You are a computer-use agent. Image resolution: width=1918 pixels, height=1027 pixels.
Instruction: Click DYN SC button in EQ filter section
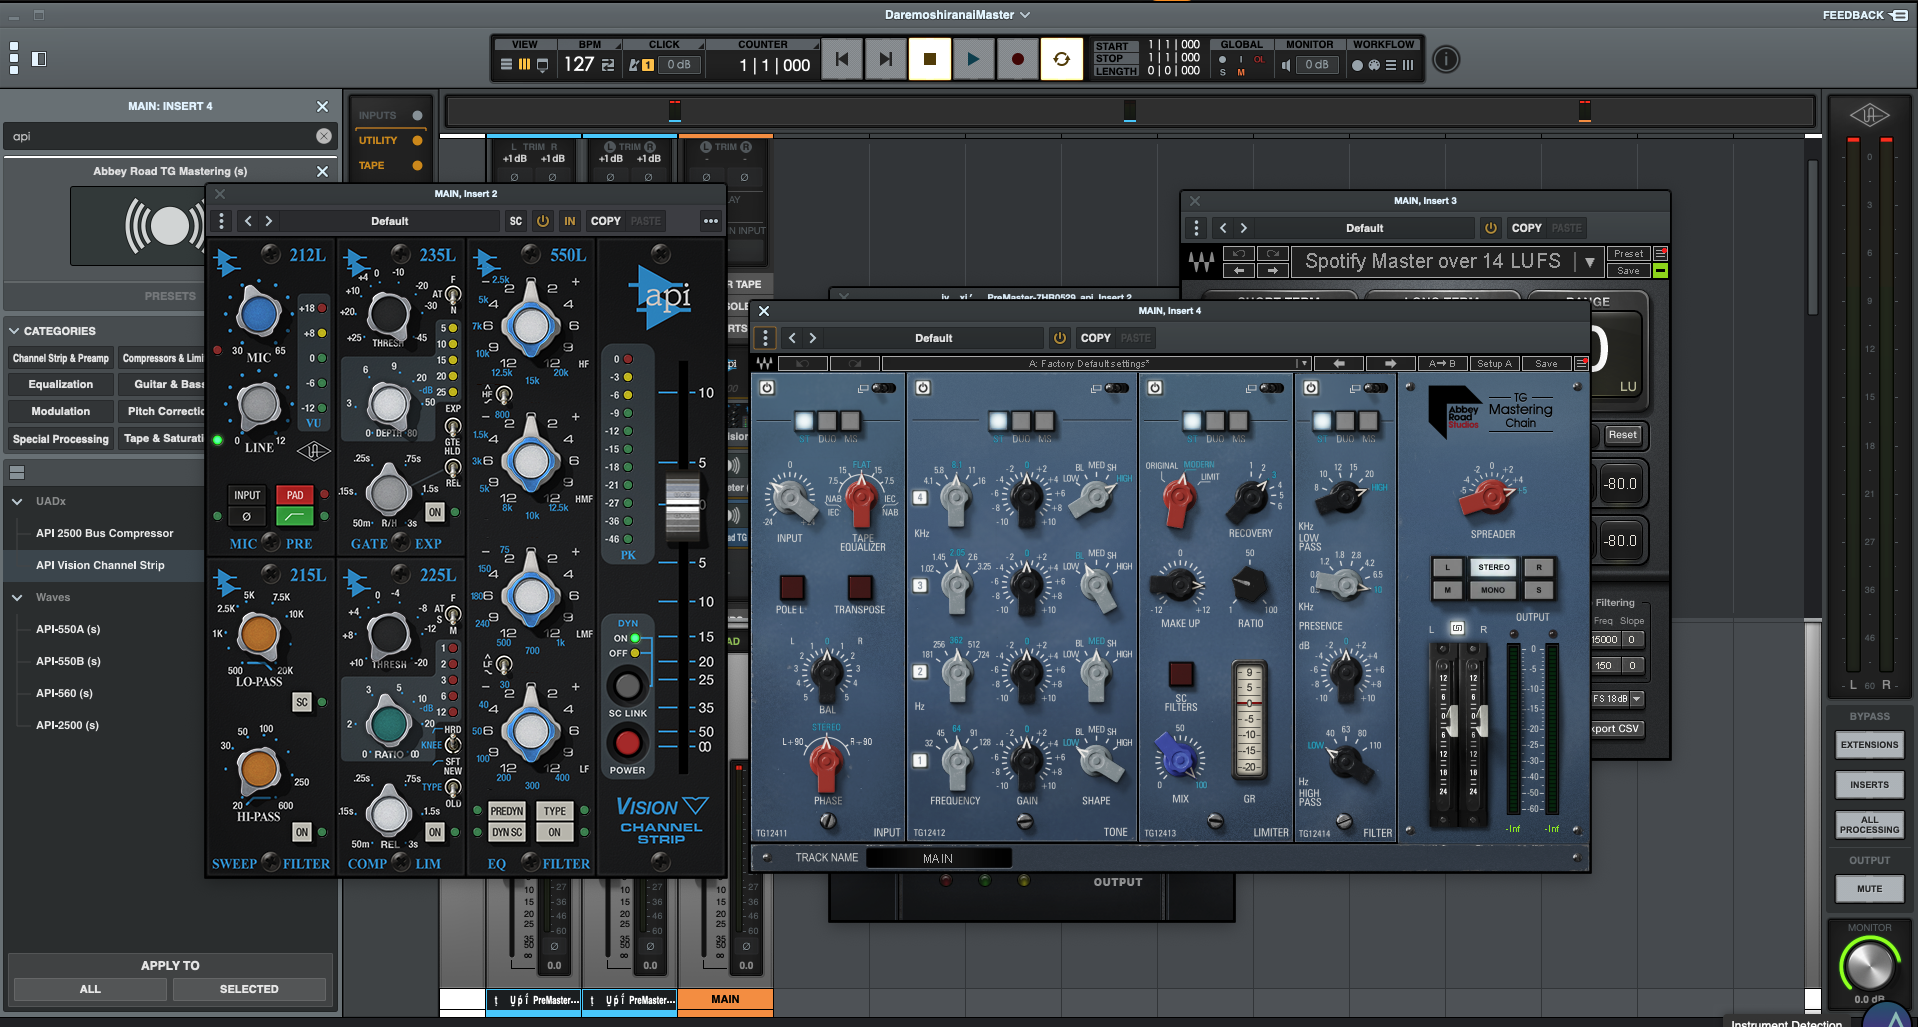(x=507, y=832)
